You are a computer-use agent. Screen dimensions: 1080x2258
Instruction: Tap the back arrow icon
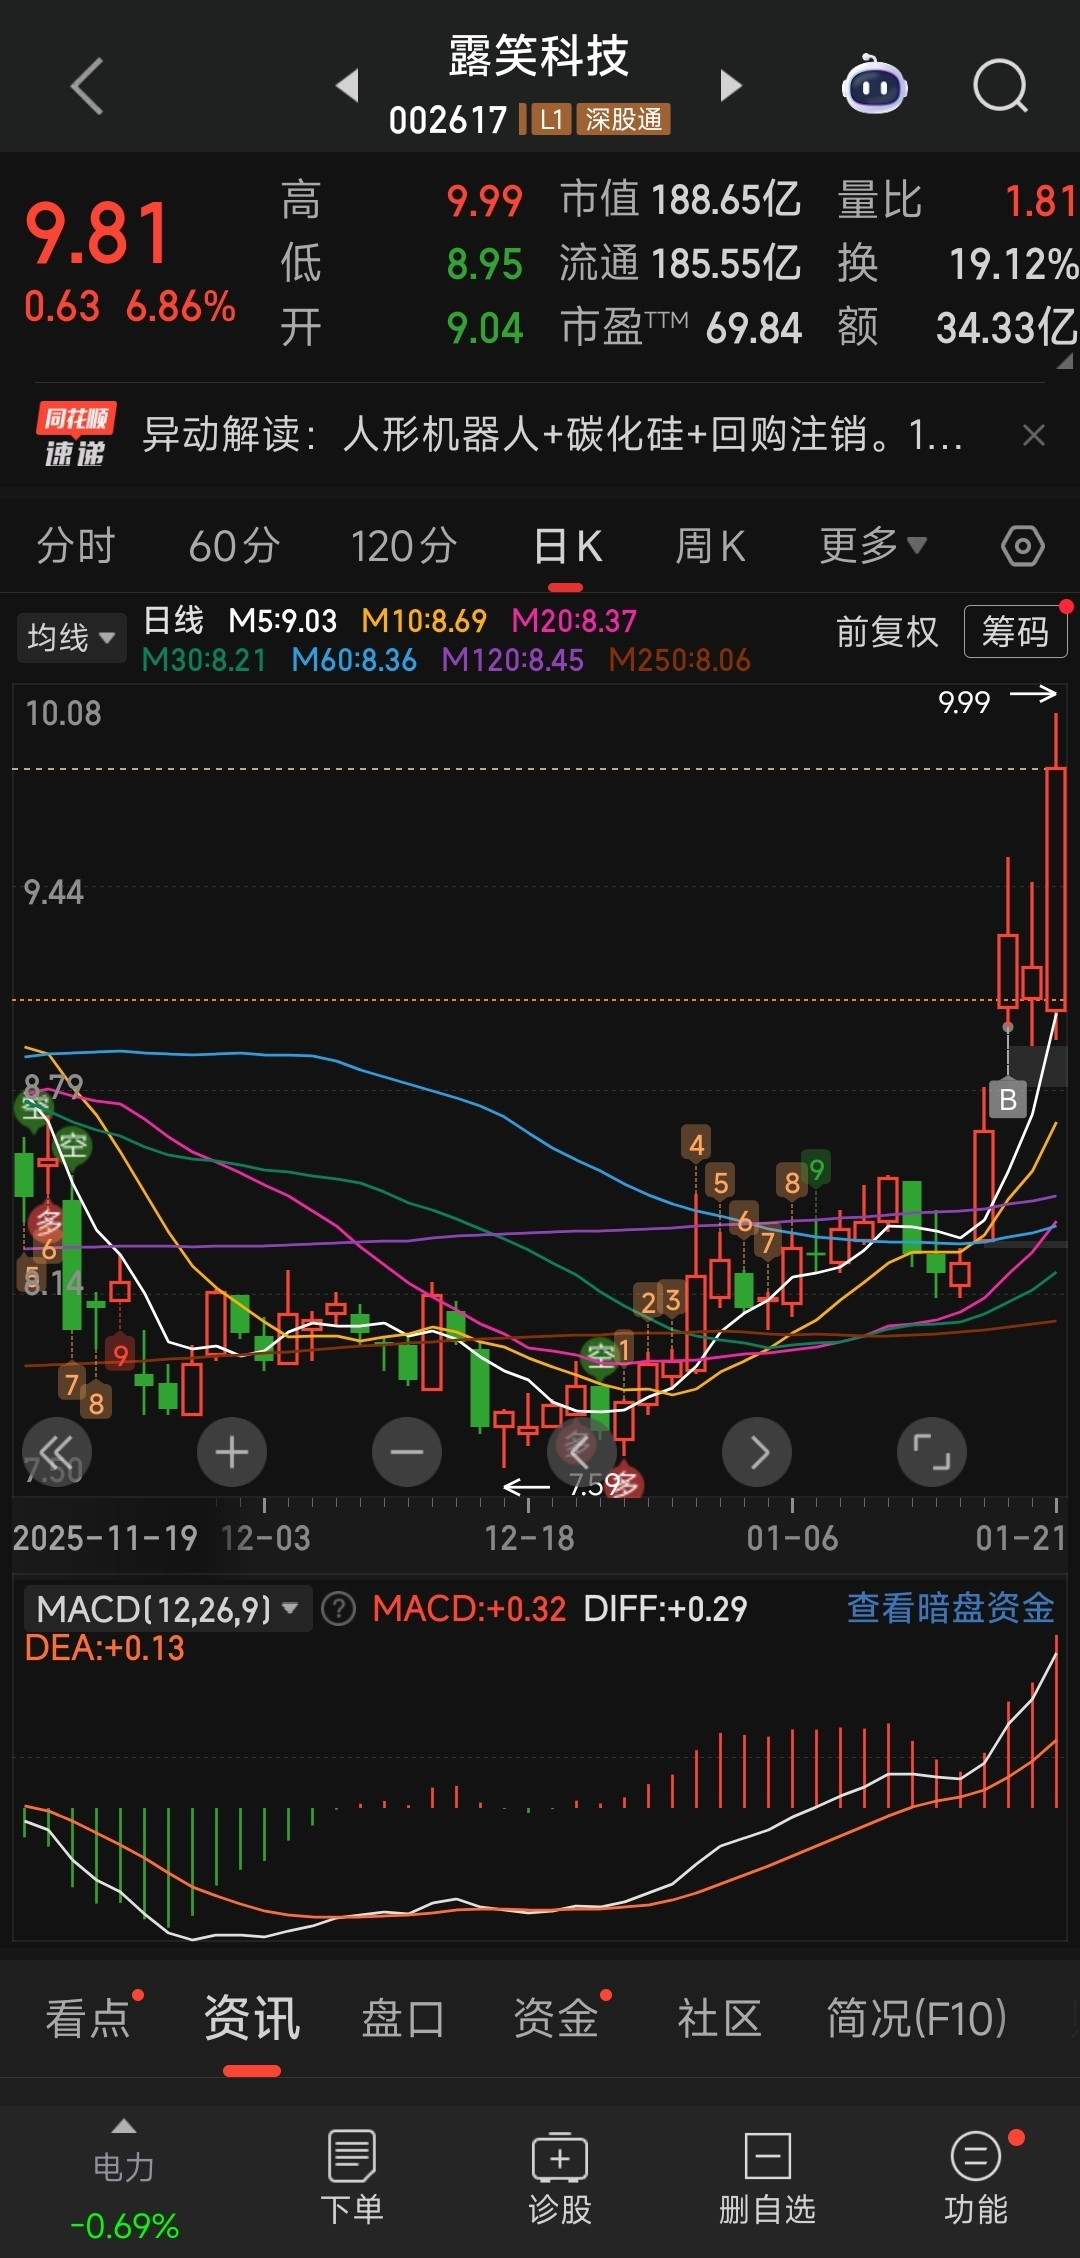(x=88, y=86)
